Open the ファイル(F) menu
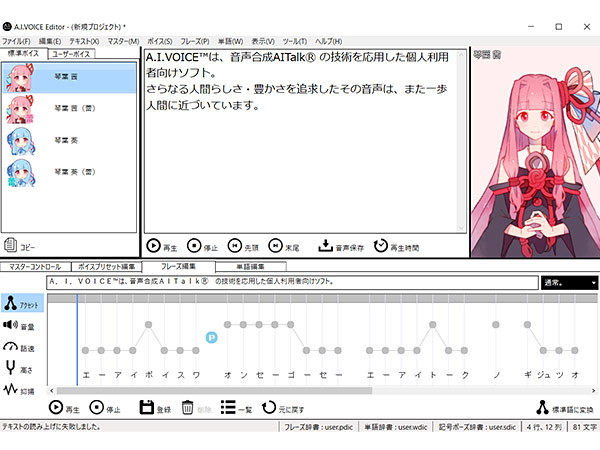Screen dimensions: 600x450 (x=16, y=41)
